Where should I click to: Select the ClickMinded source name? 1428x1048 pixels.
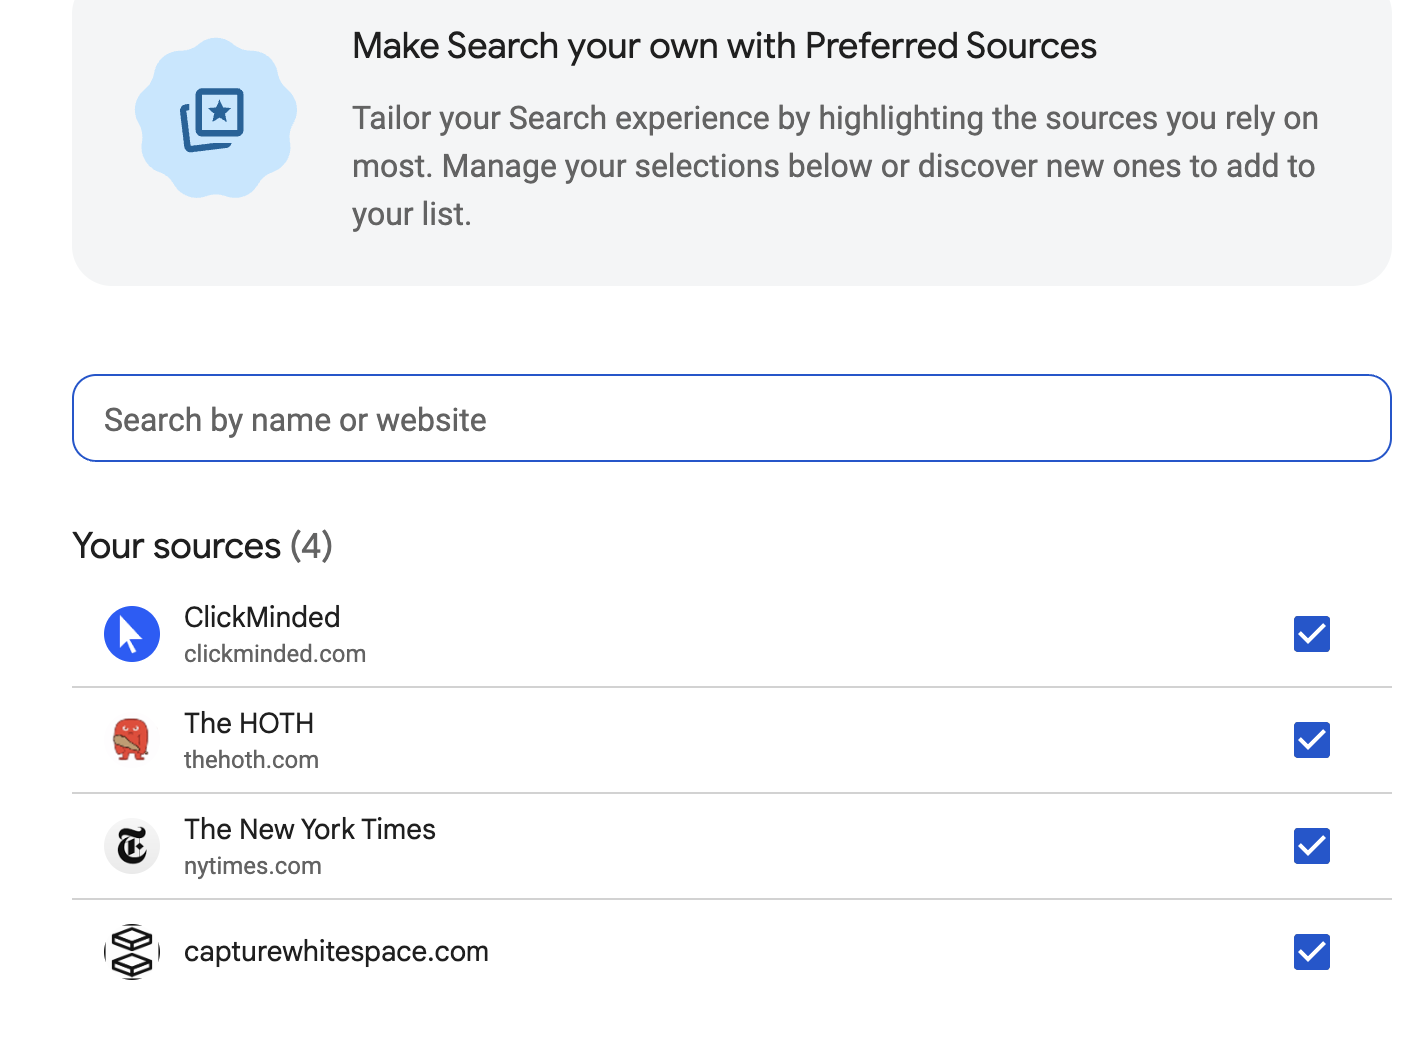[262, 617]
